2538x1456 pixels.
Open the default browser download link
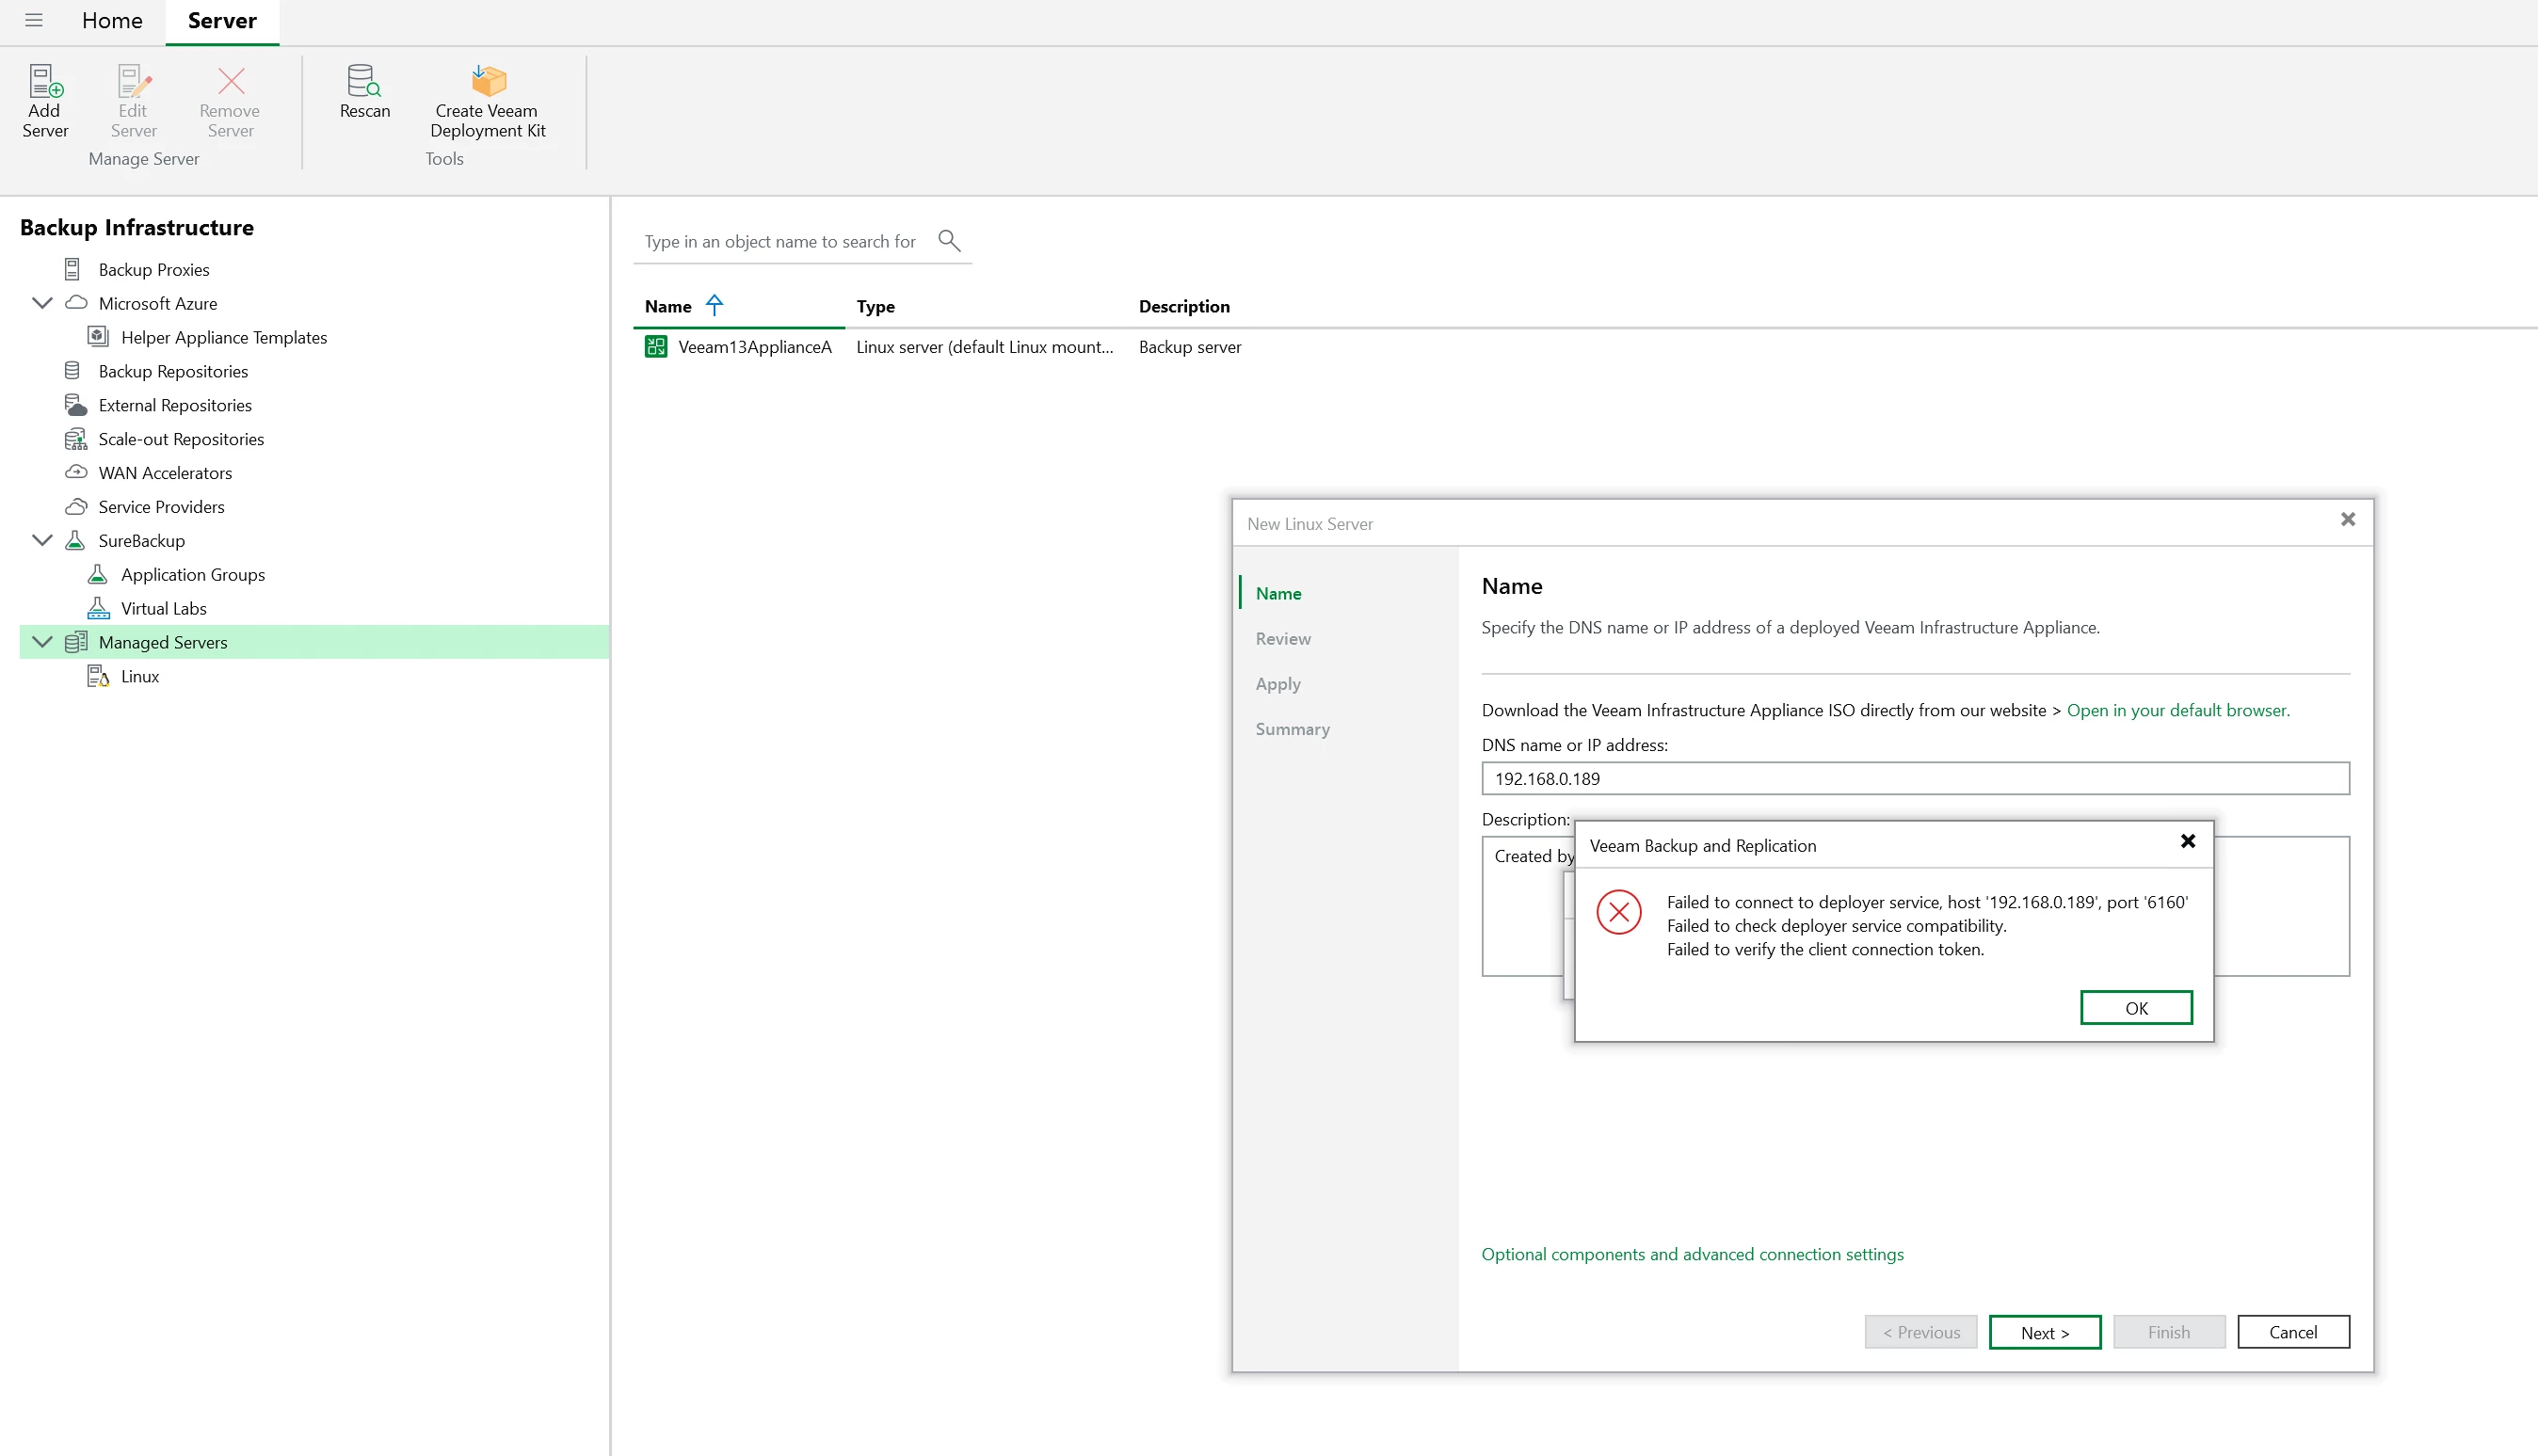(2177, 710)
